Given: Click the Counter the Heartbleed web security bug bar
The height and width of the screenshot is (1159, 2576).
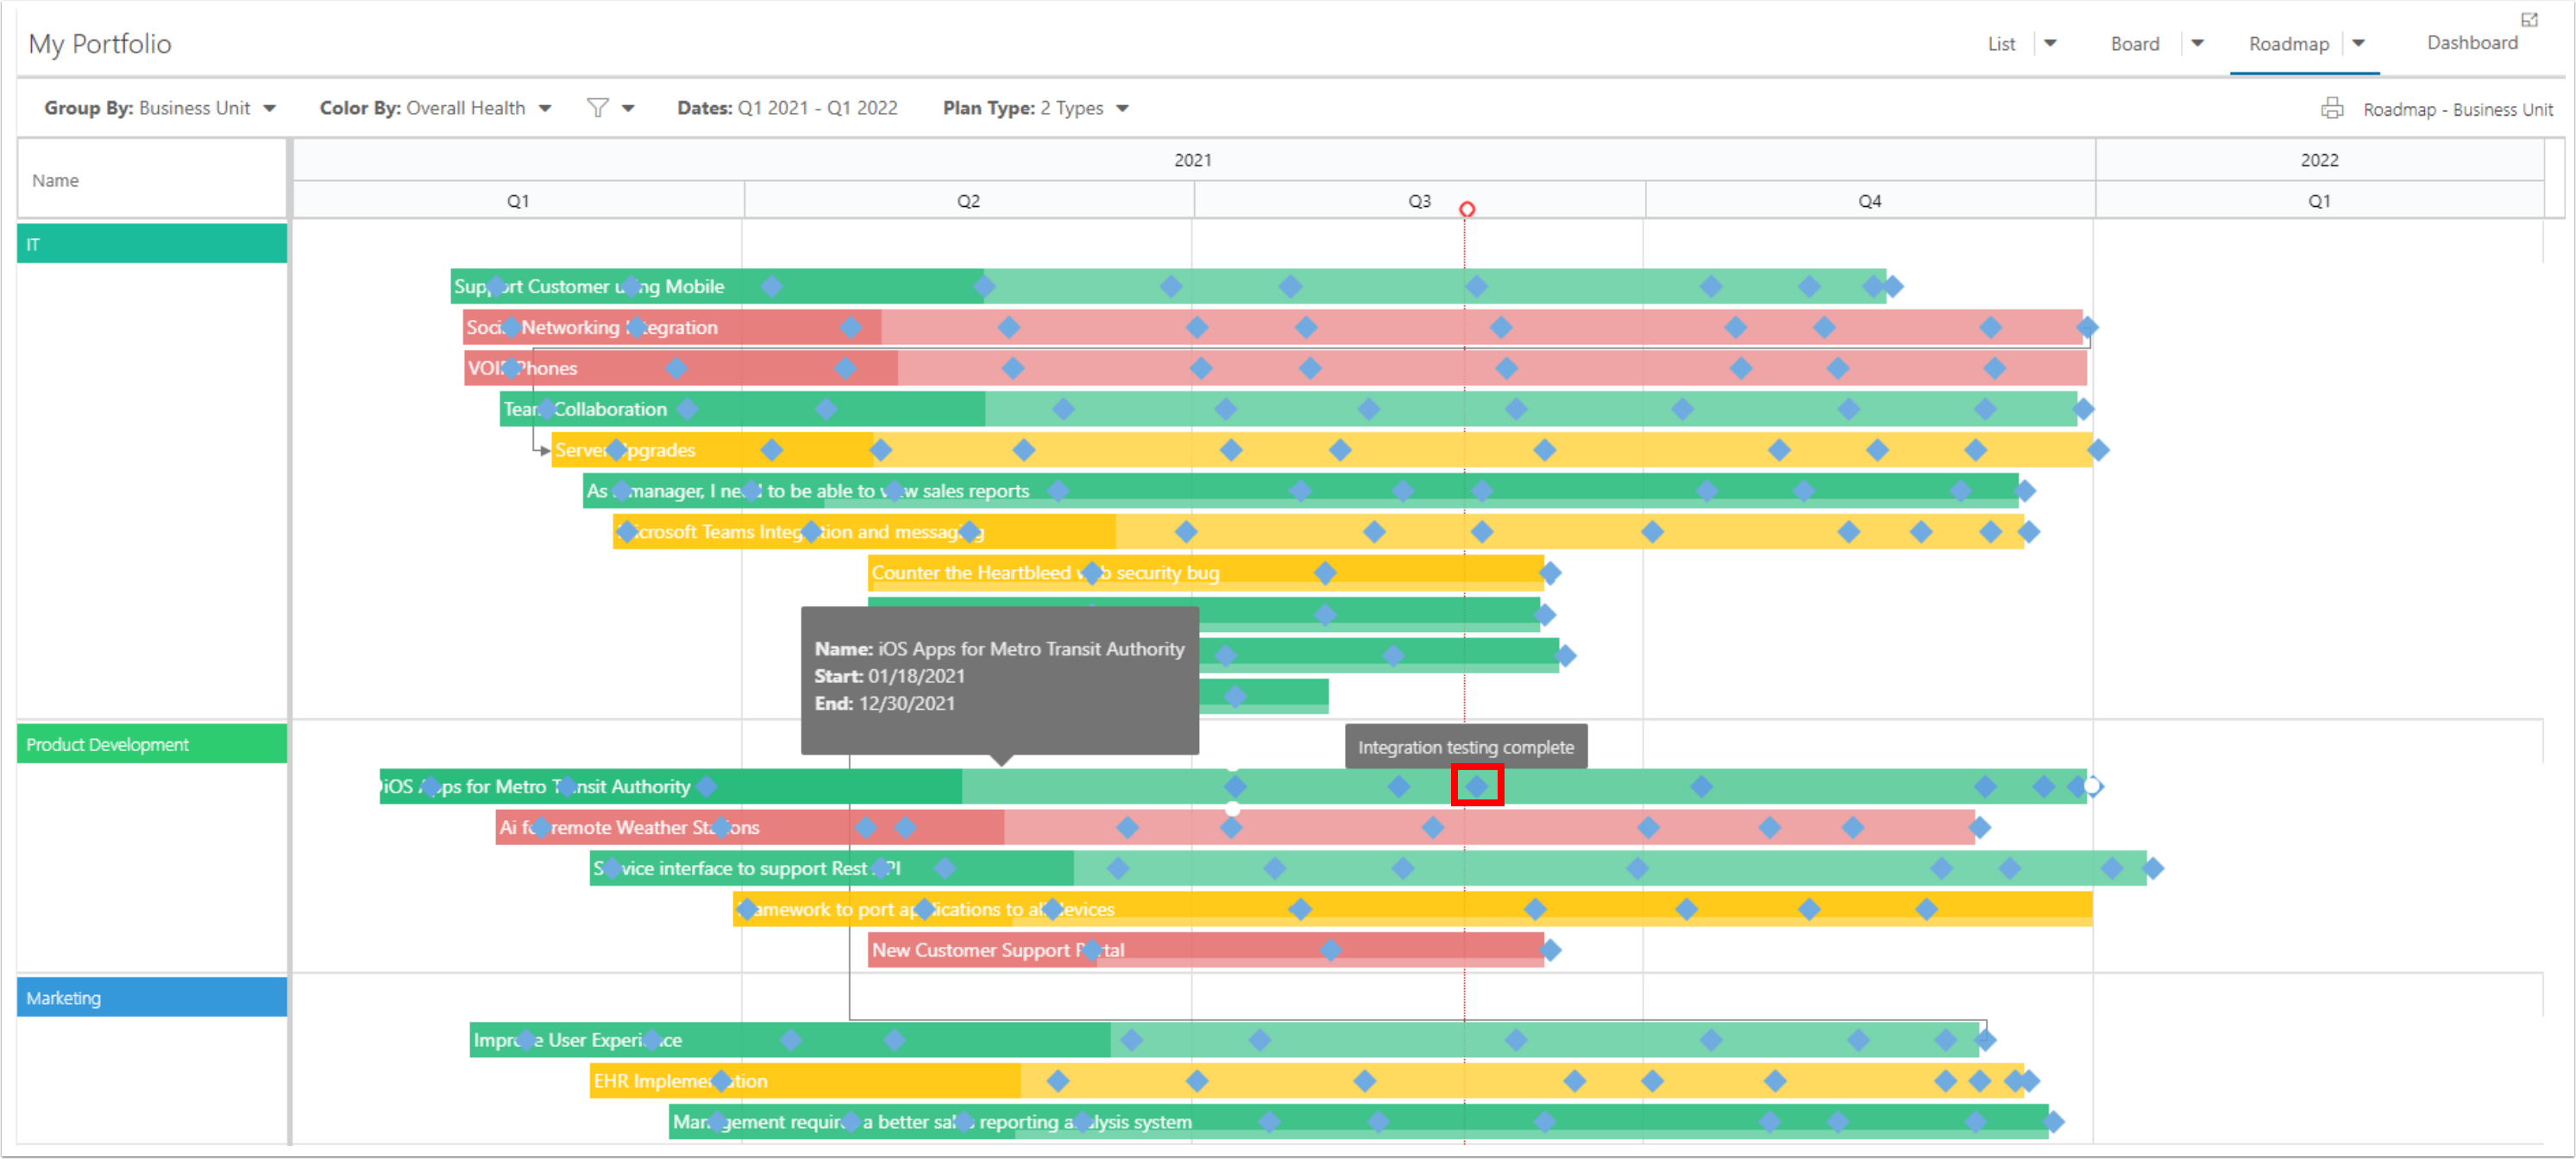Looking at the screenshot, I should [x=1206, y=573].
